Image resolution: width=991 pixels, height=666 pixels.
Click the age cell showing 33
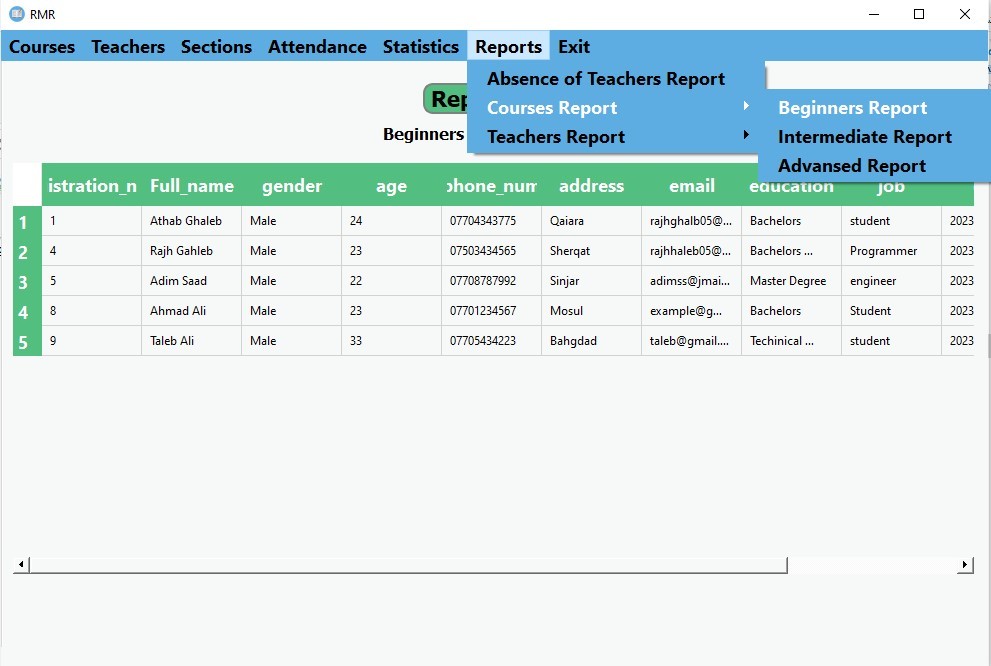pos(391,341)
